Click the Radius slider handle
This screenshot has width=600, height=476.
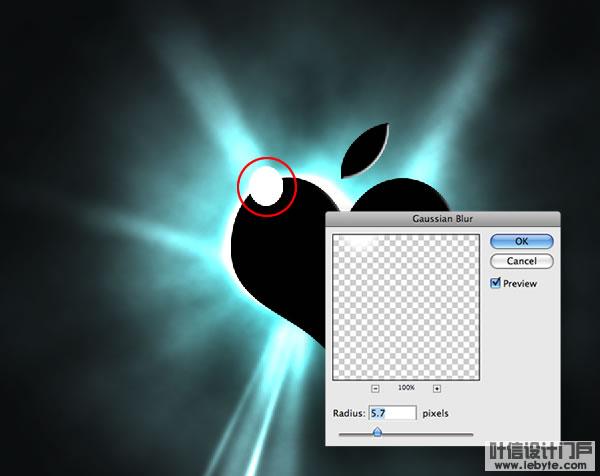point(378,432)
